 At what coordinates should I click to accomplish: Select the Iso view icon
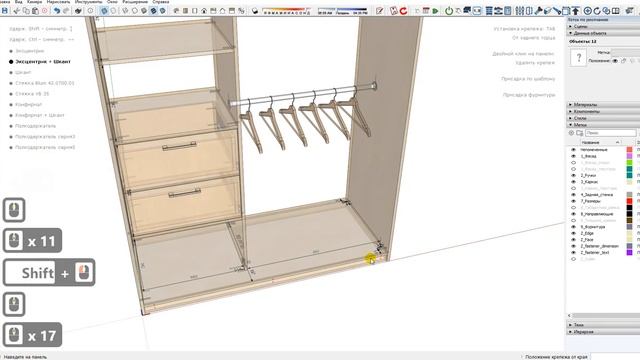[176, 11]
